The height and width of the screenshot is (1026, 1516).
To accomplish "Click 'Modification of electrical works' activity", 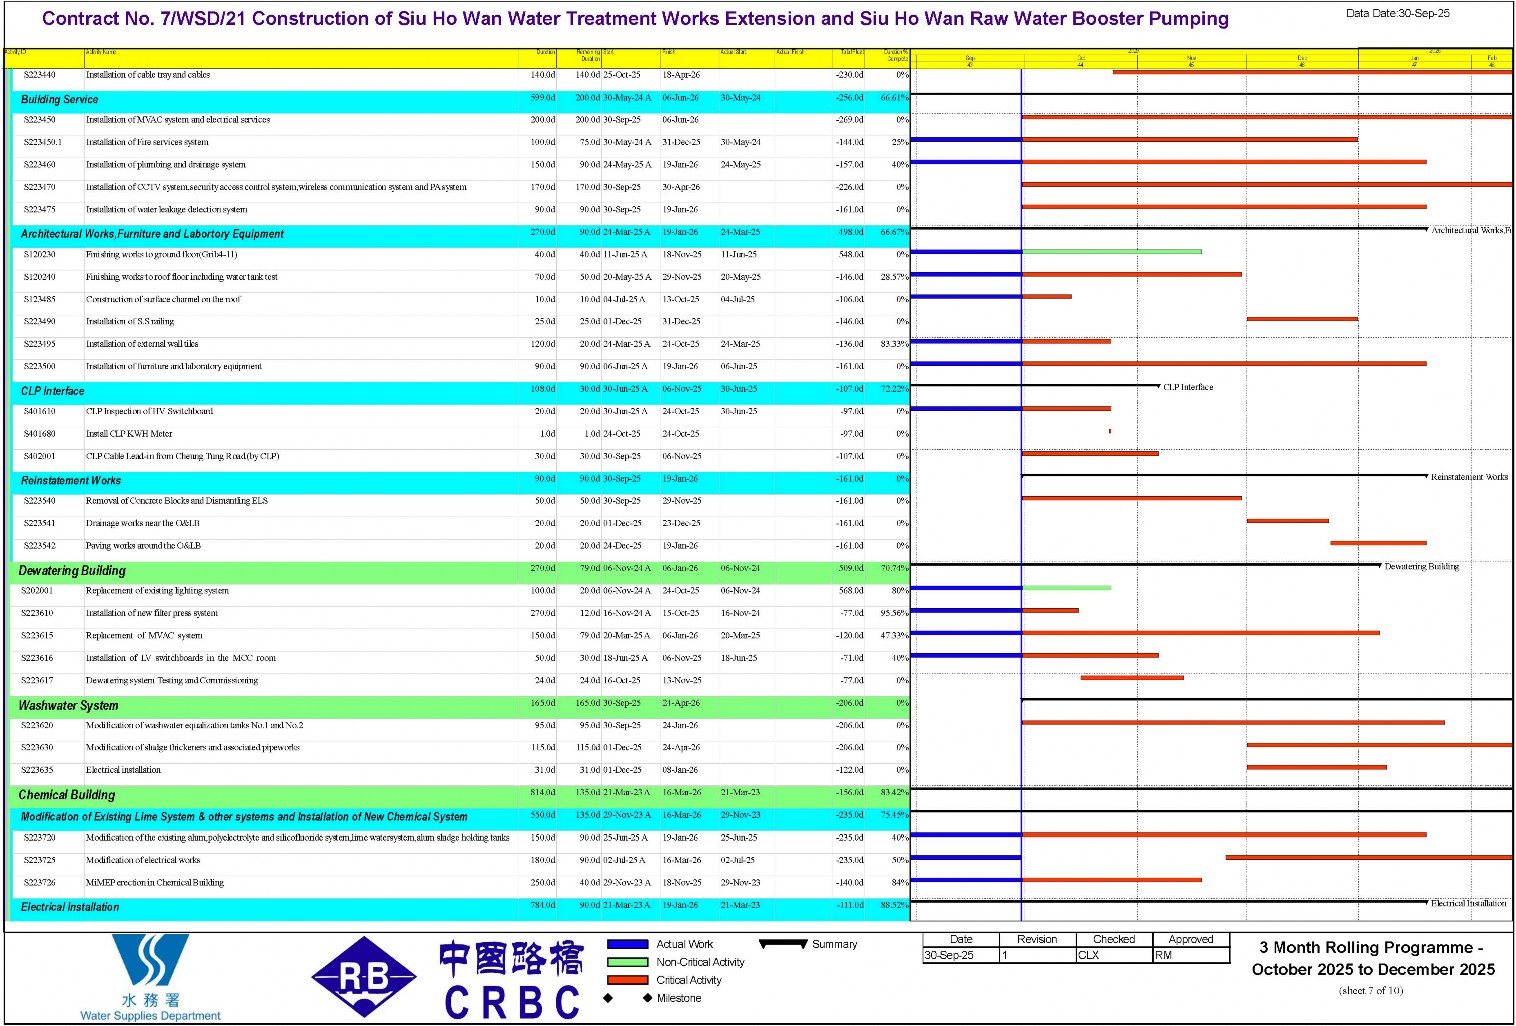I will (143, 860).
